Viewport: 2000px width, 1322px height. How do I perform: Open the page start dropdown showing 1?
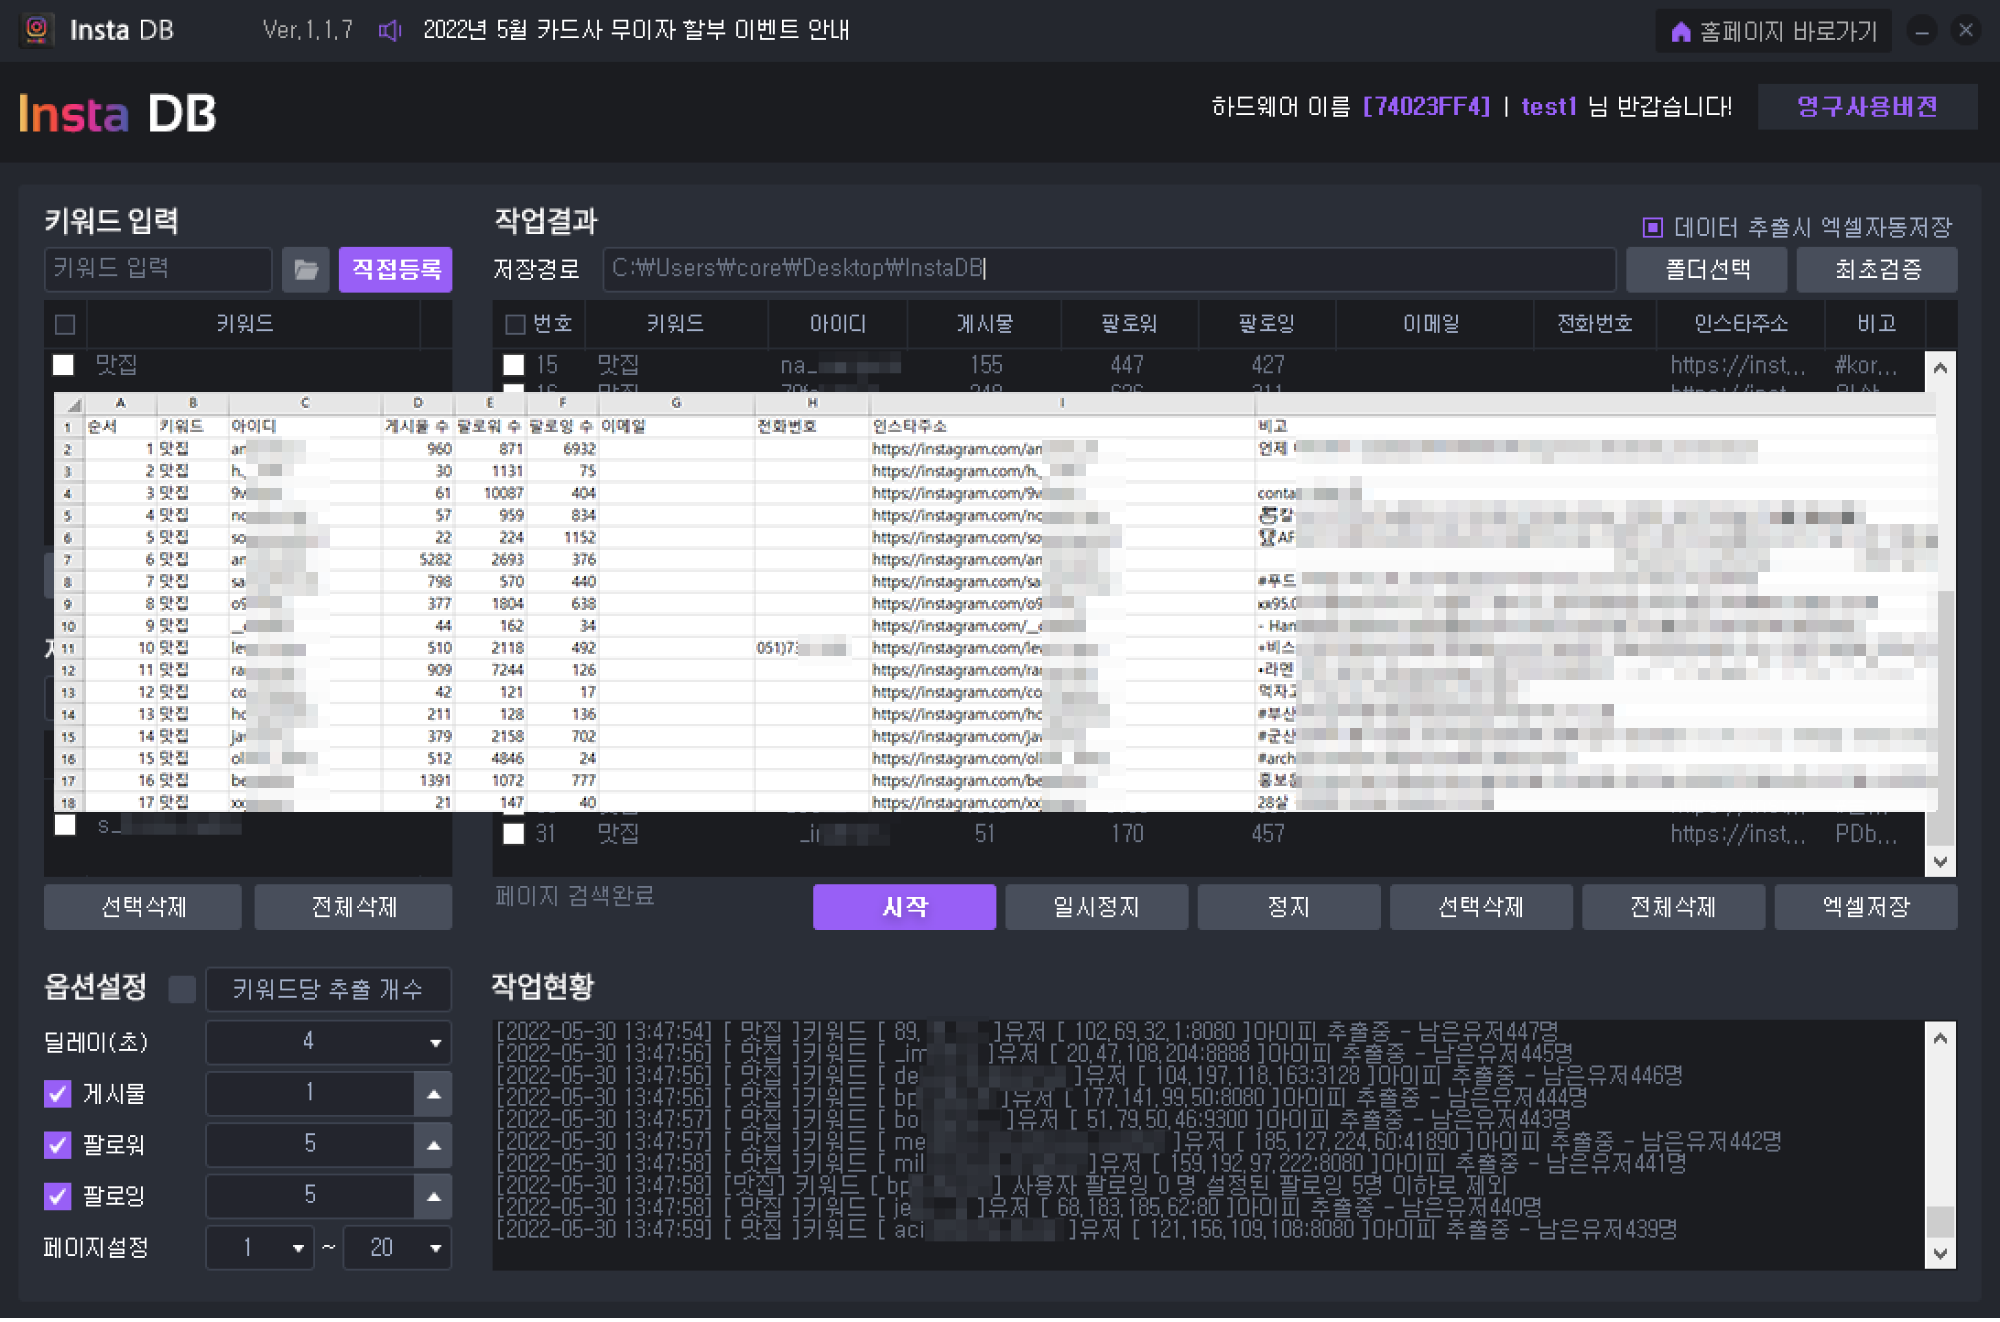(260, 1249)
